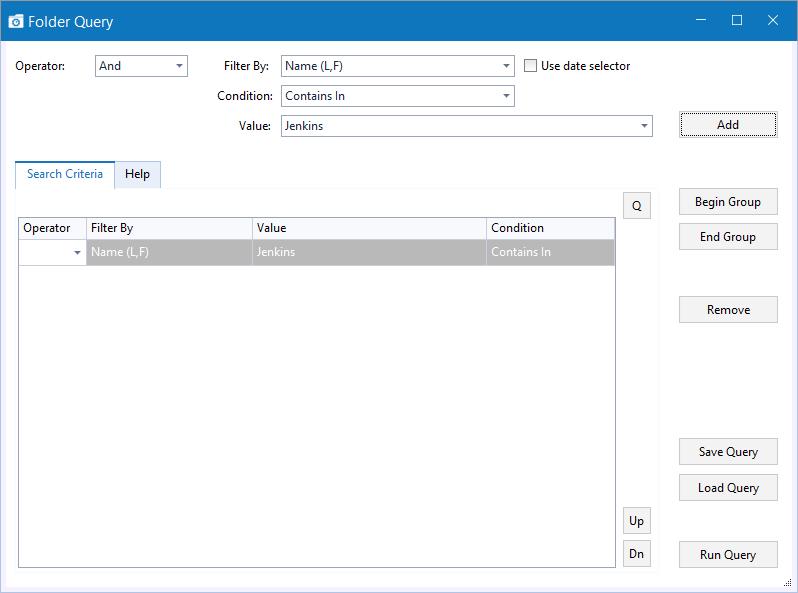Move criteria down with Dn button
The height and width of the screenshot is (593, 798).
[x=637, y=554]
